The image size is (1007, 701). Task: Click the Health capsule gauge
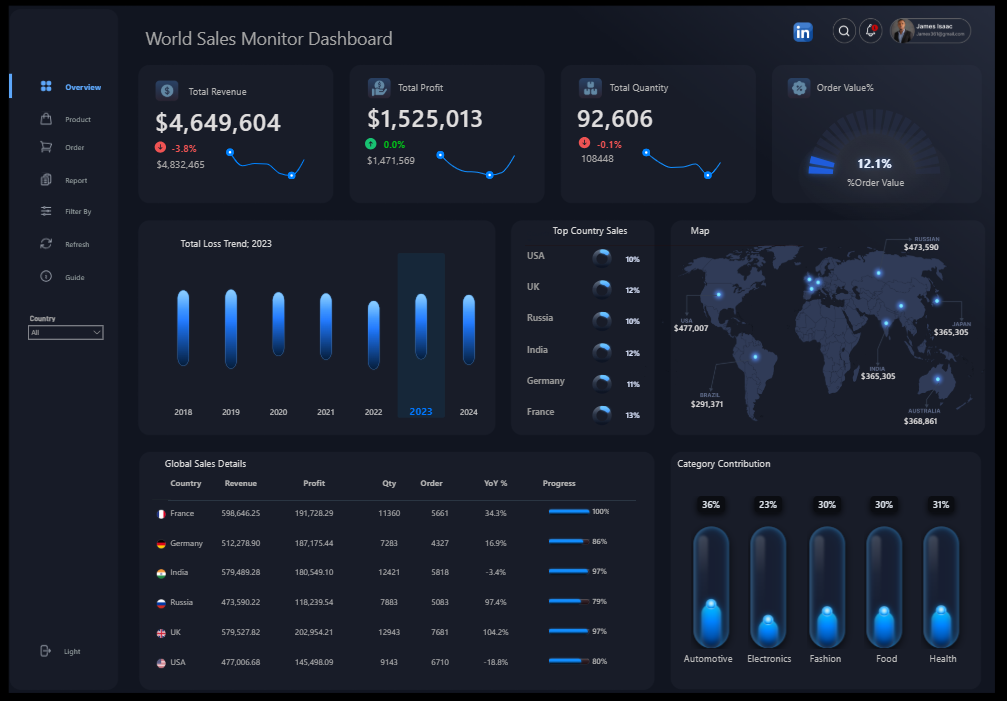(x=941, y=587)
